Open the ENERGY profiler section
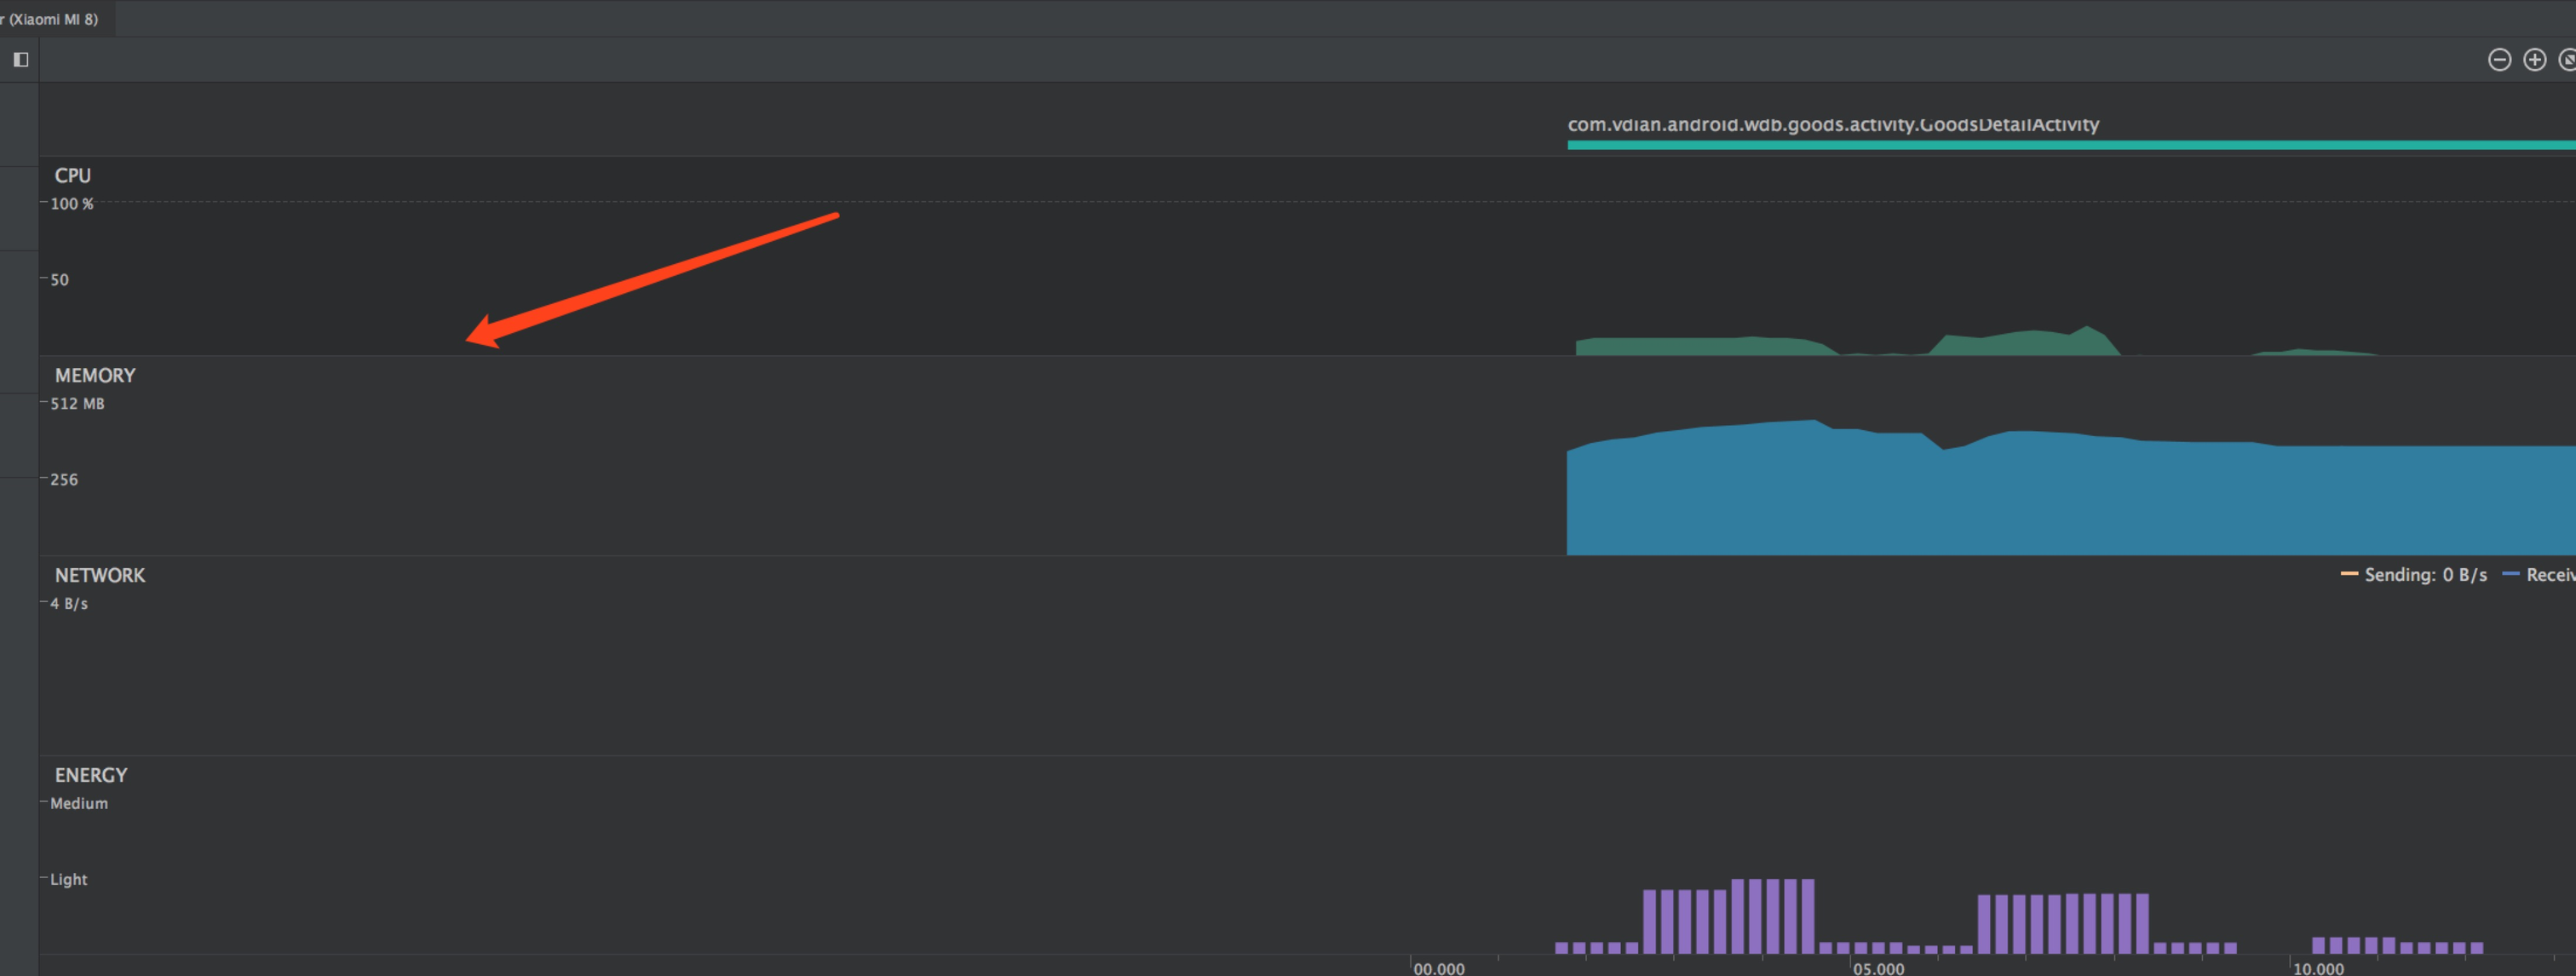 pyautogui.click(x=91, y=776)
